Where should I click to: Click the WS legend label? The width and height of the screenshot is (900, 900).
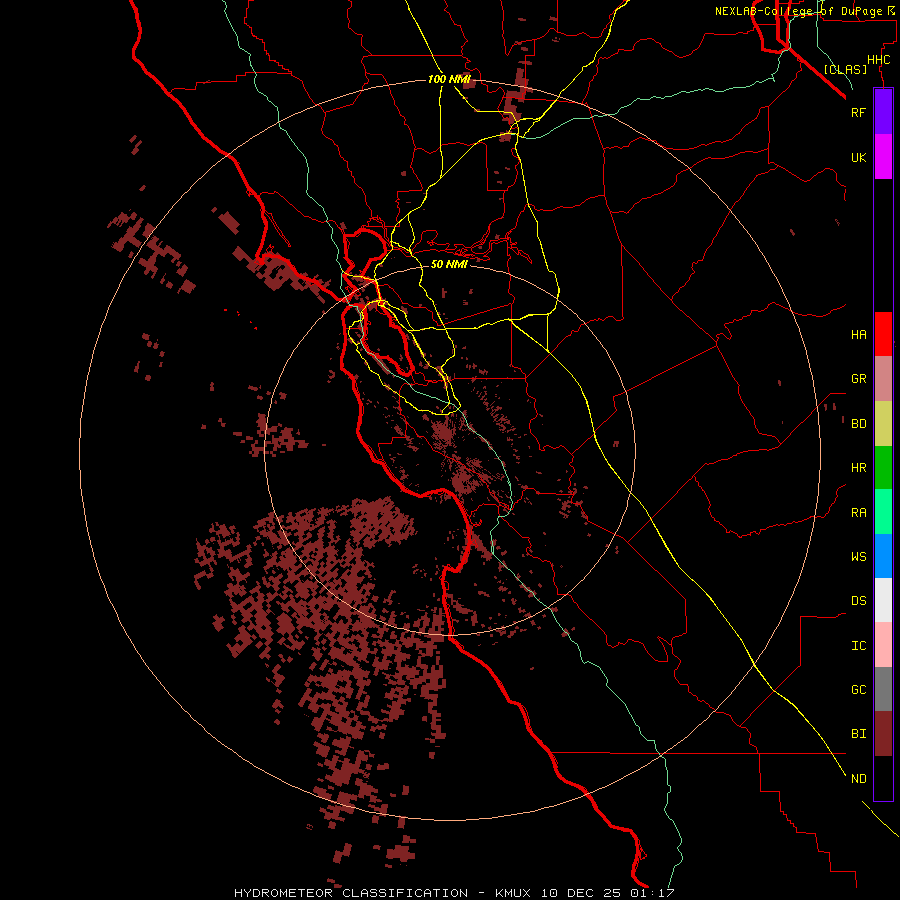point(858,556)
